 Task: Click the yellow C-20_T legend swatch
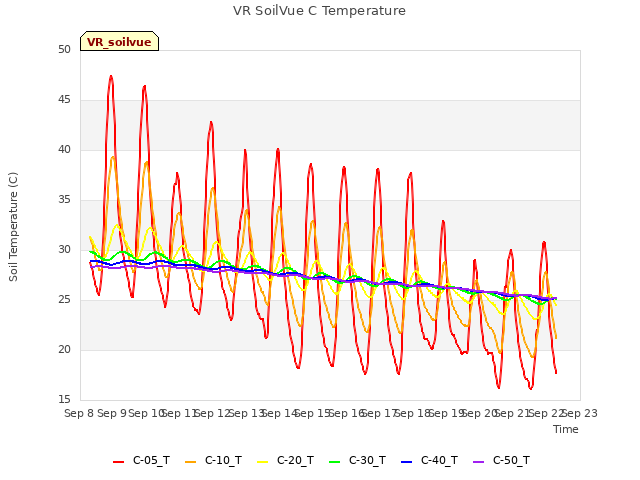(262, 462)
